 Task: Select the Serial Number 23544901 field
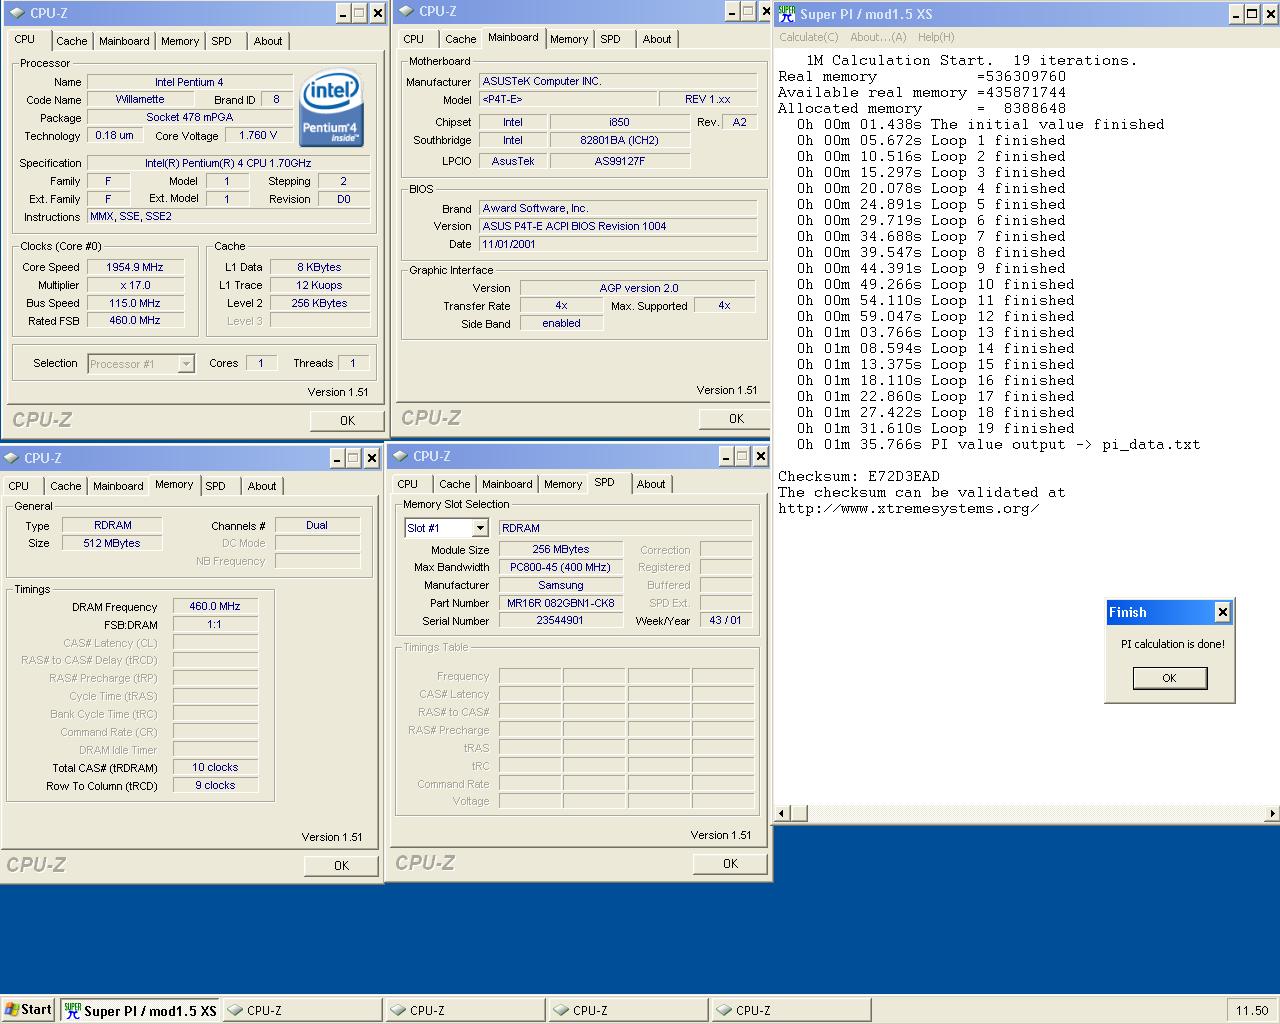(560, 621)
